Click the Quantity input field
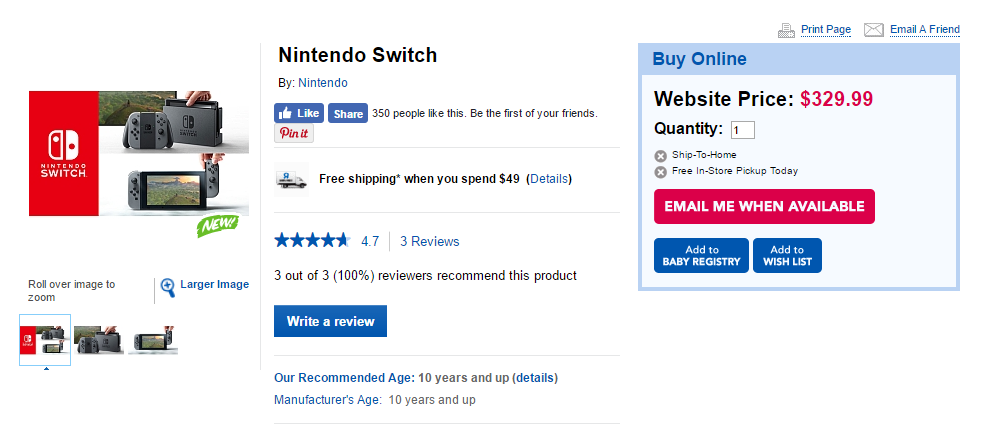The image size is (994, 431). (x=742, y=130)
